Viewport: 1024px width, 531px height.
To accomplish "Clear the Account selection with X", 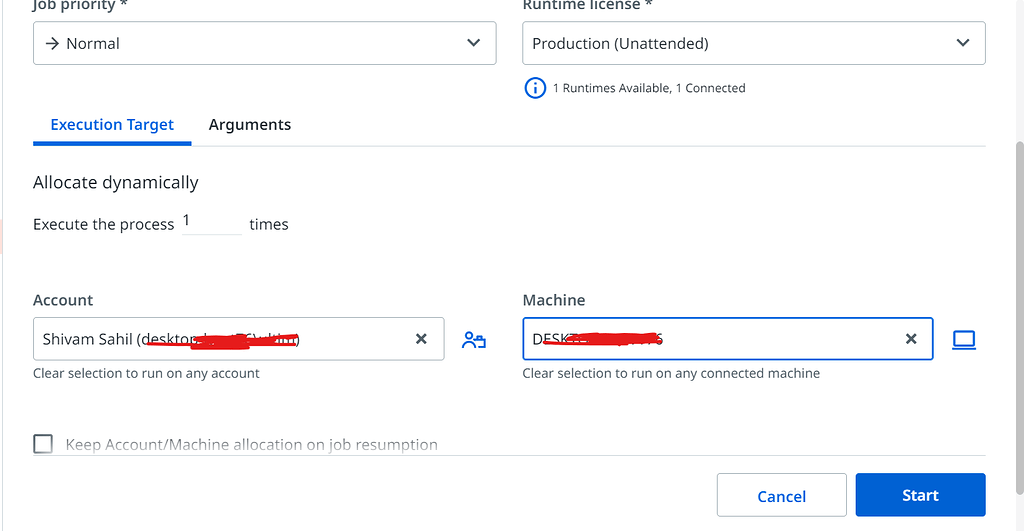I will [x=421, y=339].
